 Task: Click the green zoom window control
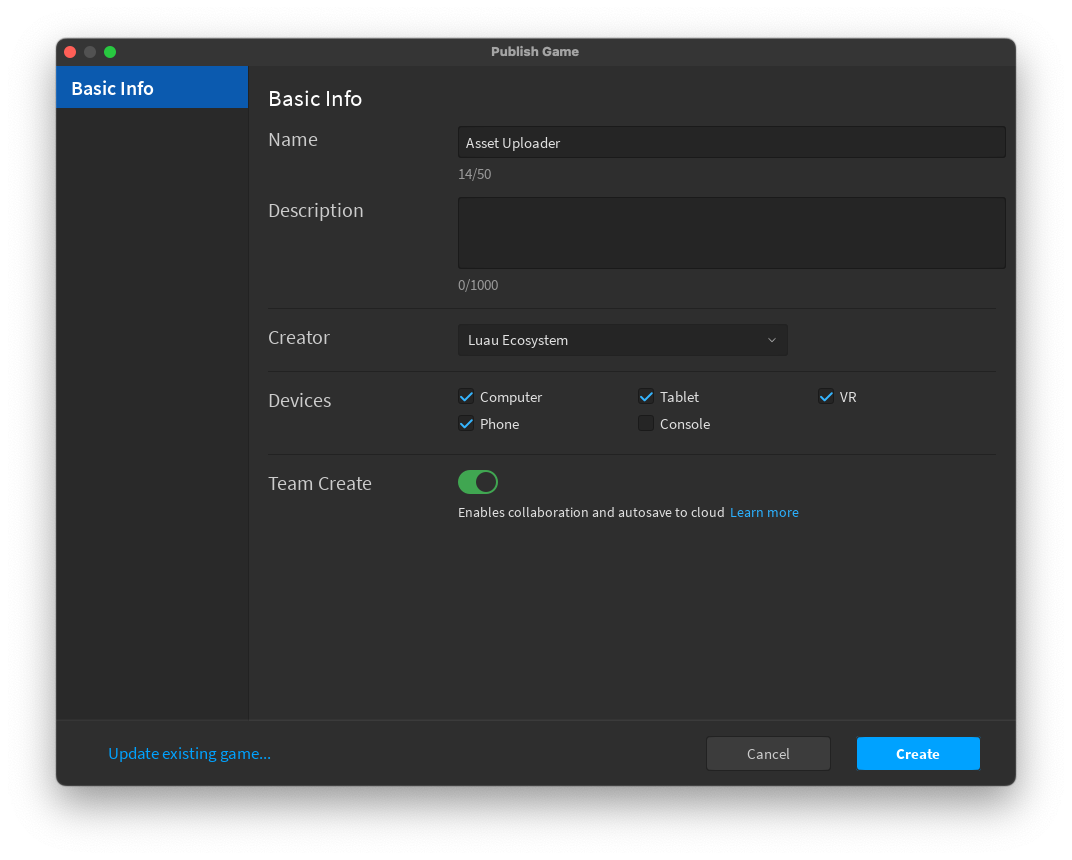click(x=109, y=51)
